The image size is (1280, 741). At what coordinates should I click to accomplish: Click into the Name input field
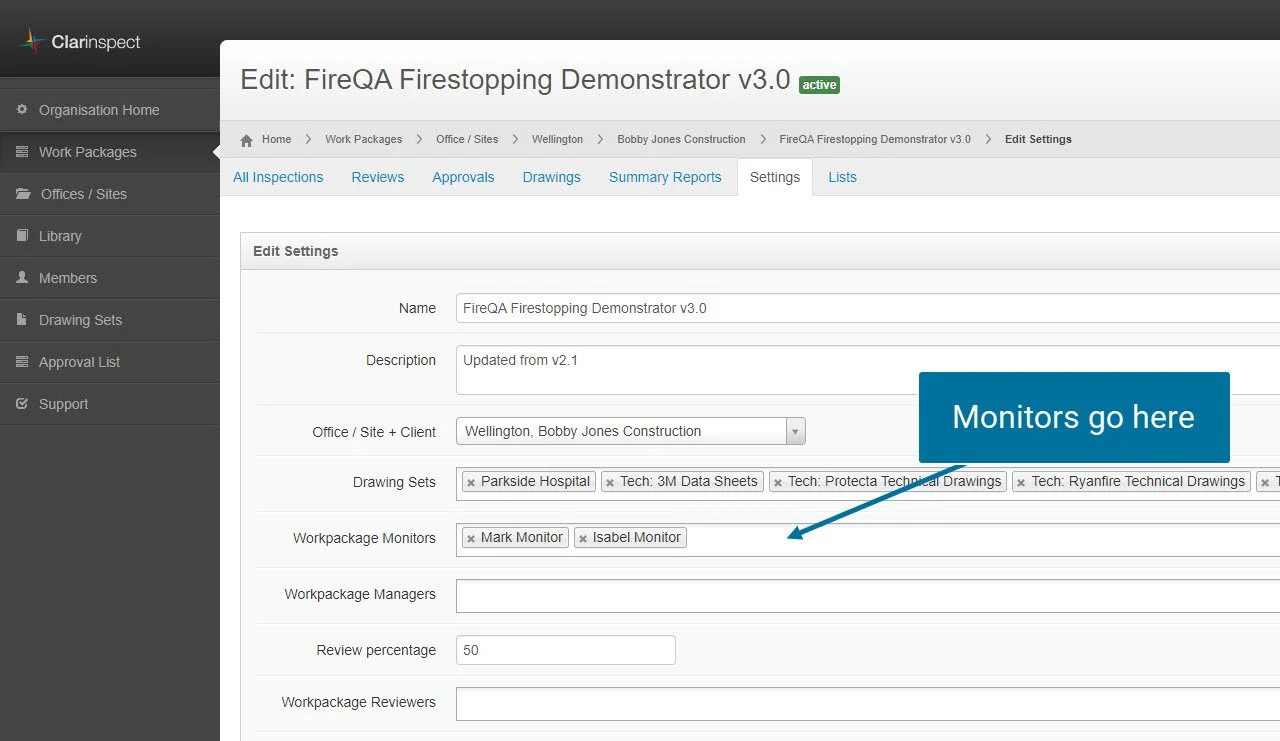[868, 308]
